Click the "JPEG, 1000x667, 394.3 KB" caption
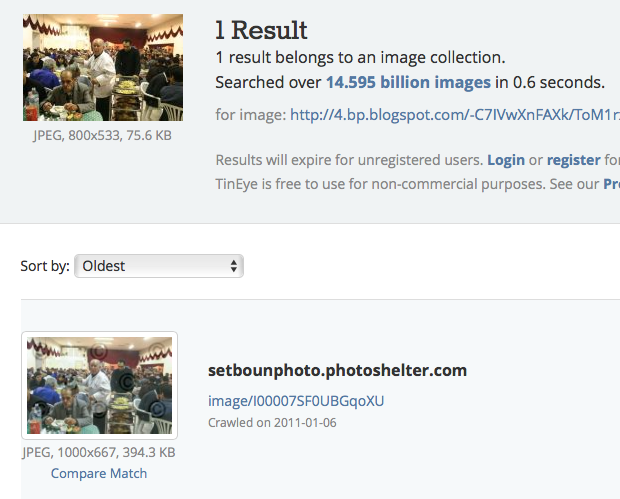The image size is (620, 499). [x=99, y=453]
